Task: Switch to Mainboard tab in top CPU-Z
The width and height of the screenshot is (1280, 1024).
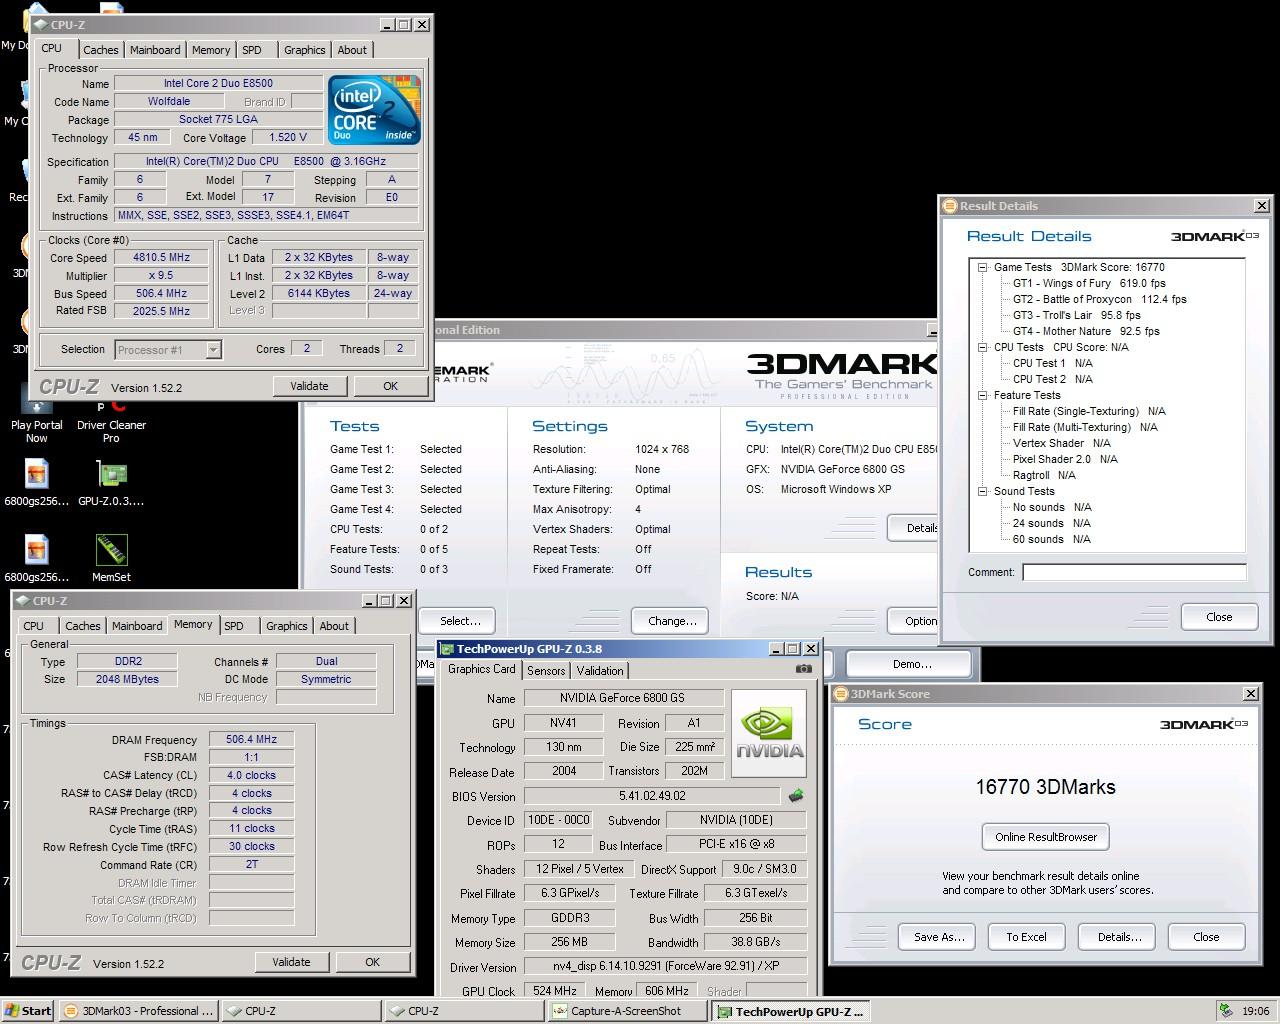Action: [x=155, y=50]
